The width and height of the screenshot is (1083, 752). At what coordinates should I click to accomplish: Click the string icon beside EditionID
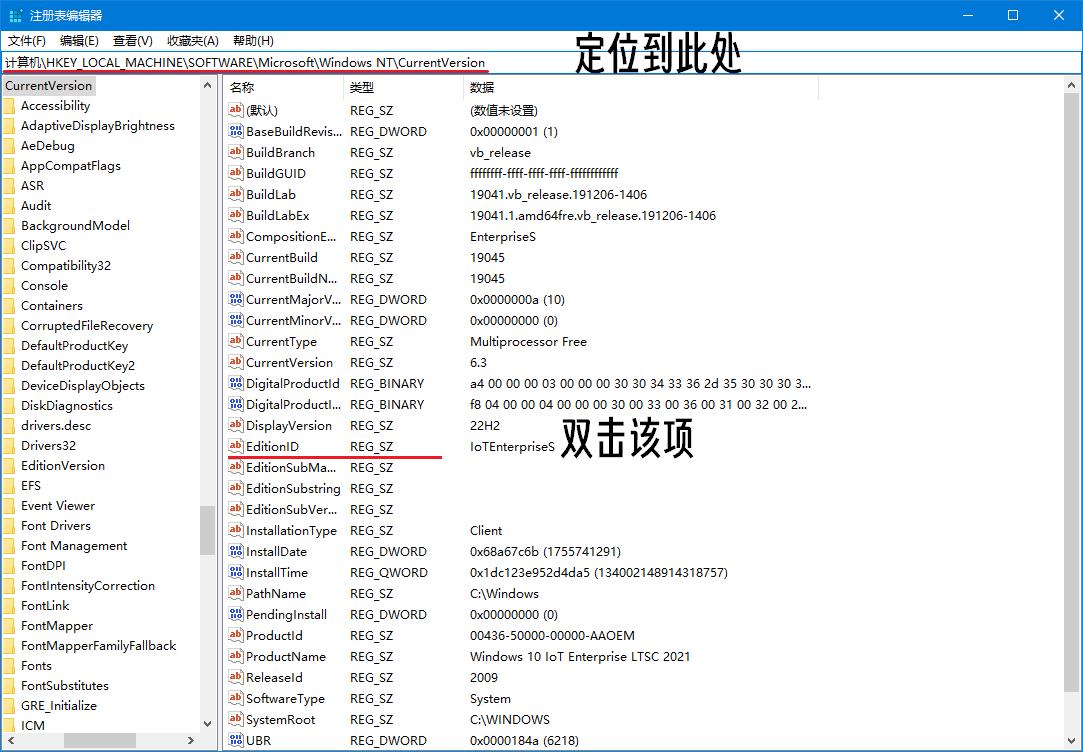pos(236,447)
